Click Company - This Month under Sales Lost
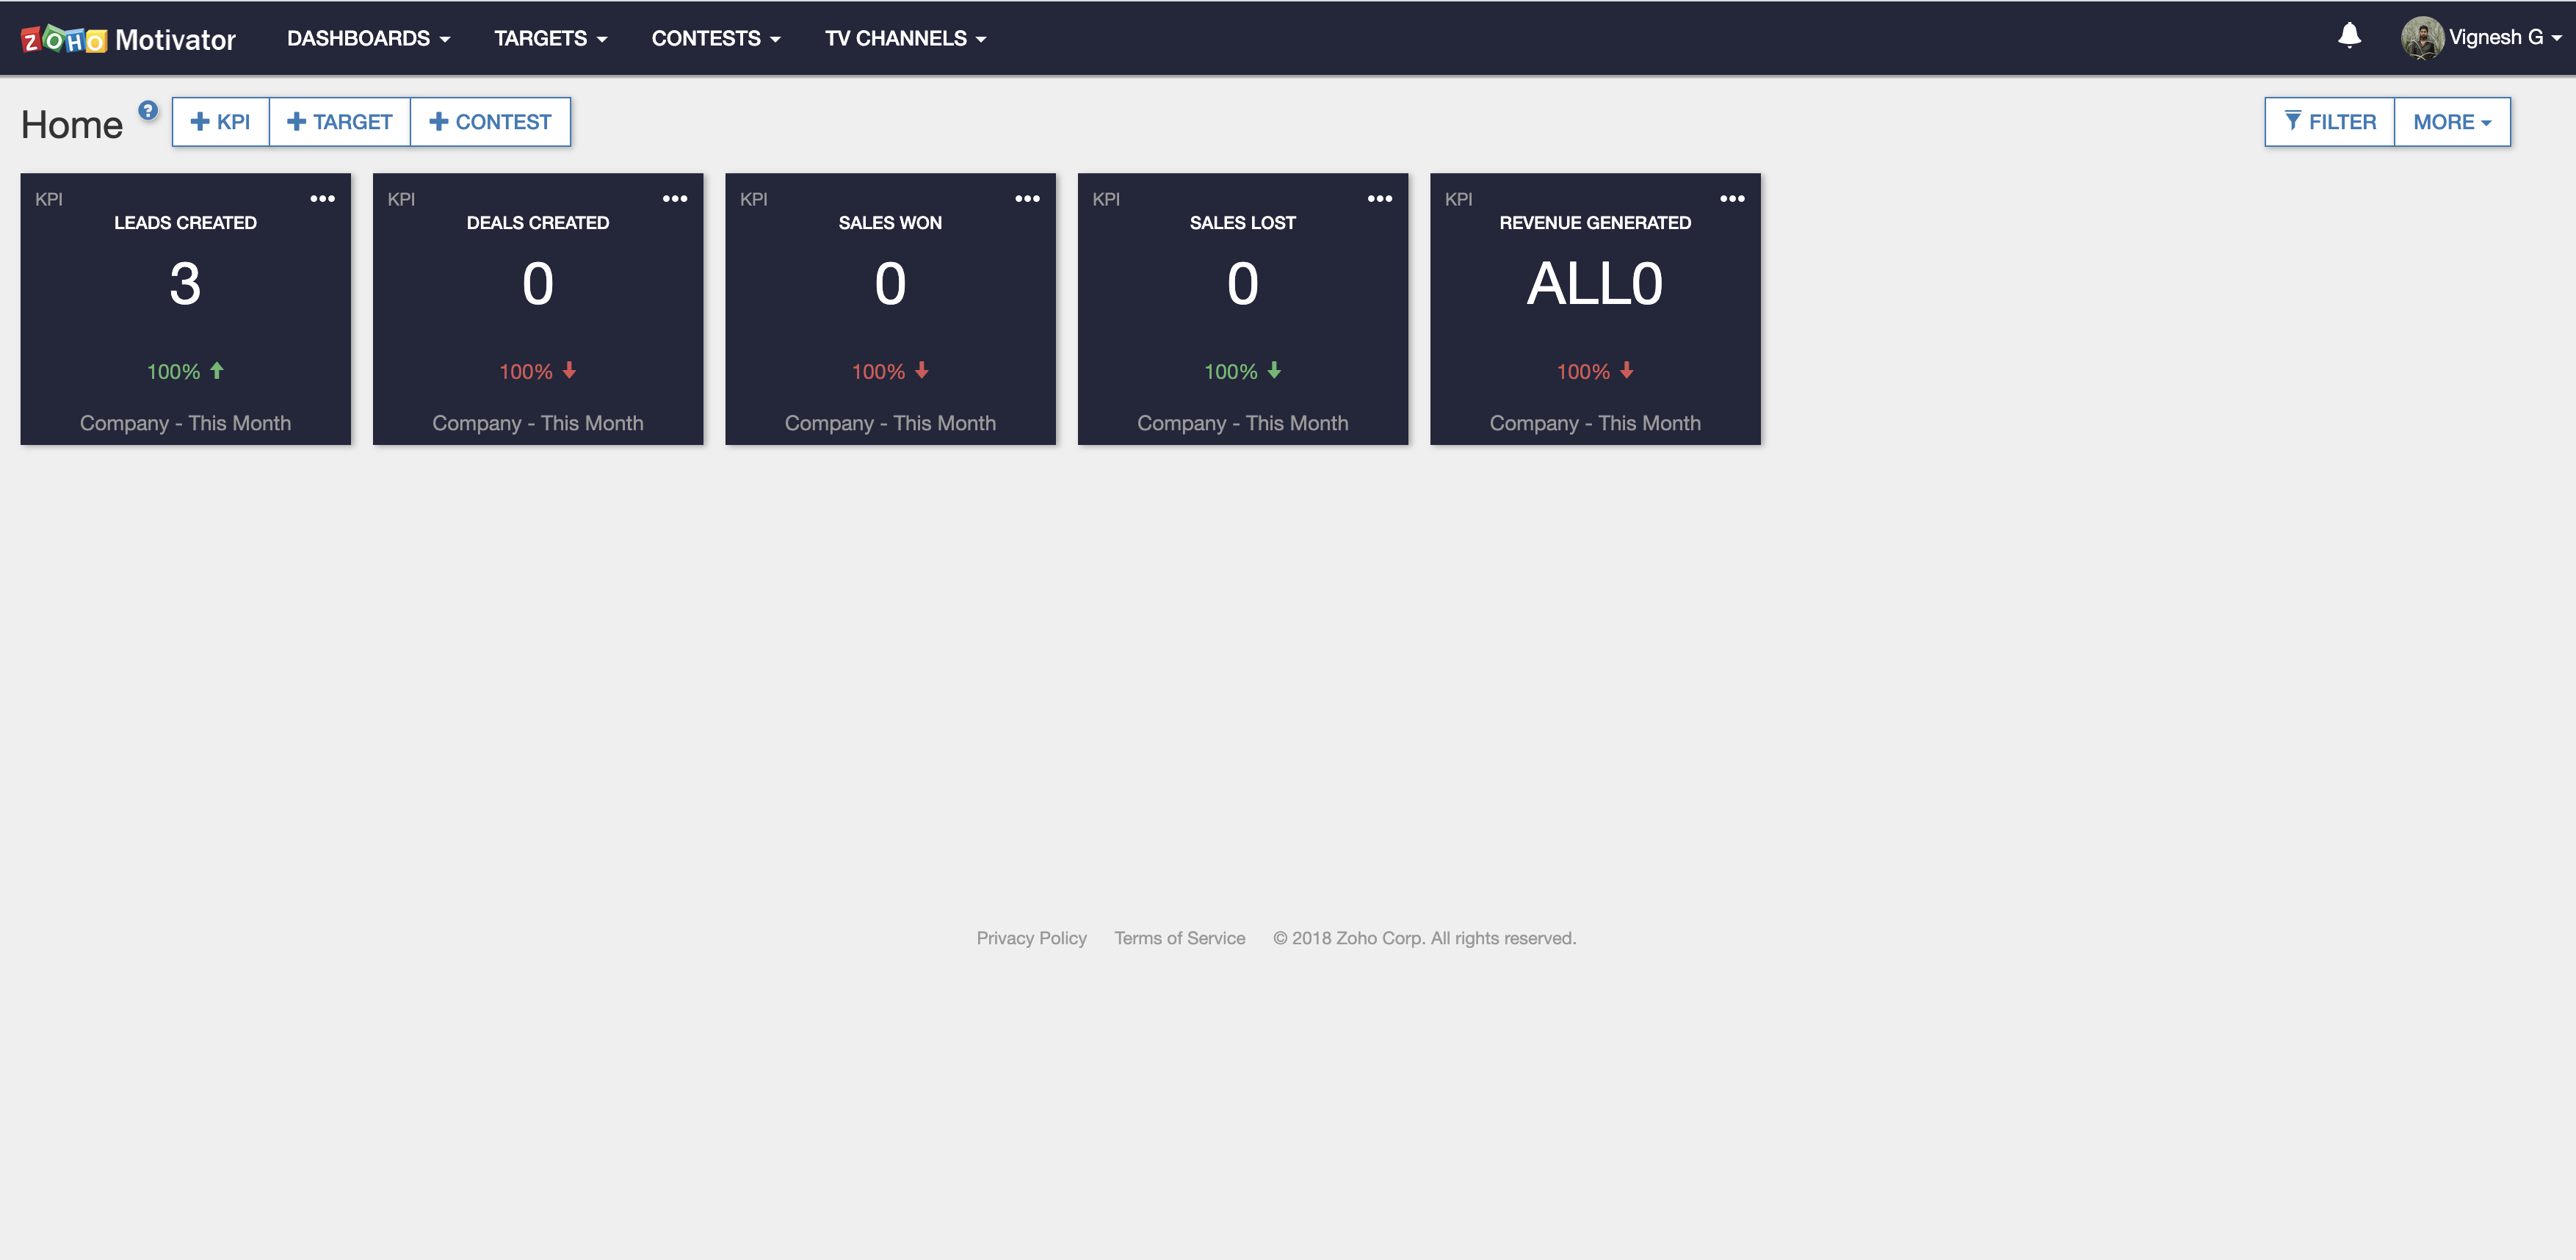Screen dimensions: 2576x1260 pos(1242,423)
